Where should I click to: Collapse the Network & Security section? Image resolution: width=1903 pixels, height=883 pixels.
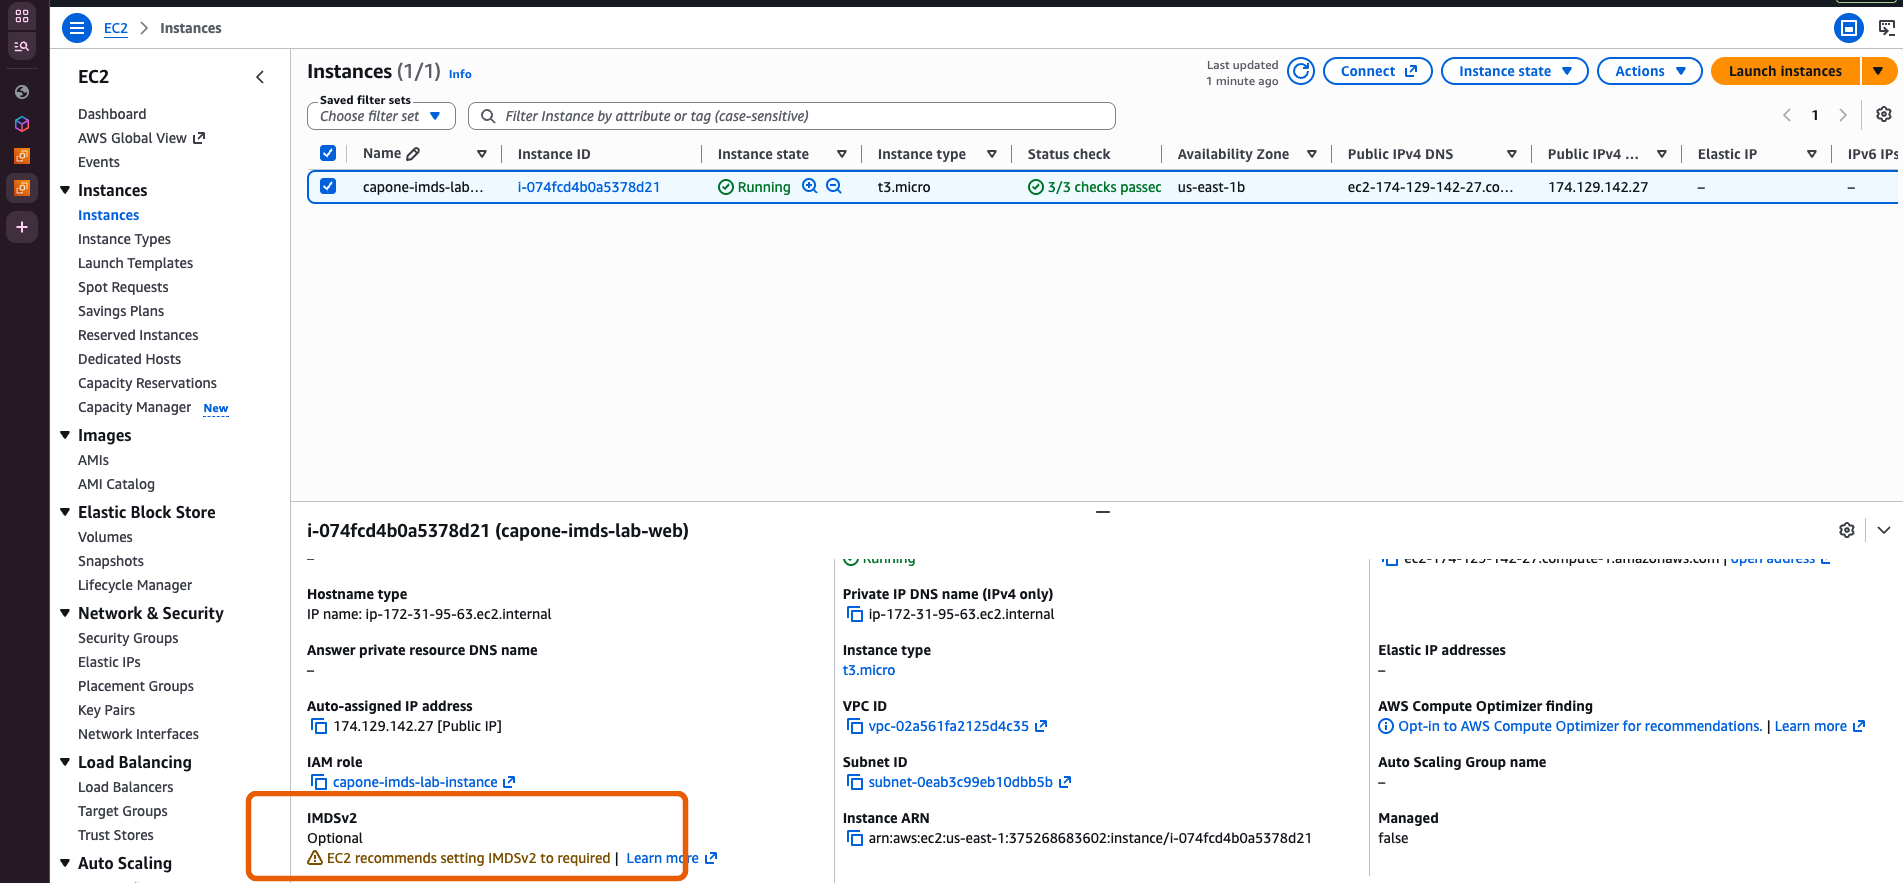tap(65, 613)
